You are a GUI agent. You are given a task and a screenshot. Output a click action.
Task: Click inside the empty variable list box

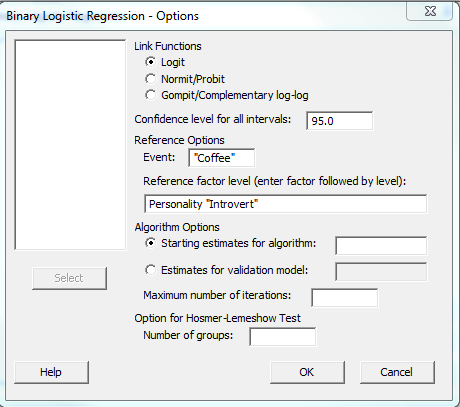tap(70, 145)
